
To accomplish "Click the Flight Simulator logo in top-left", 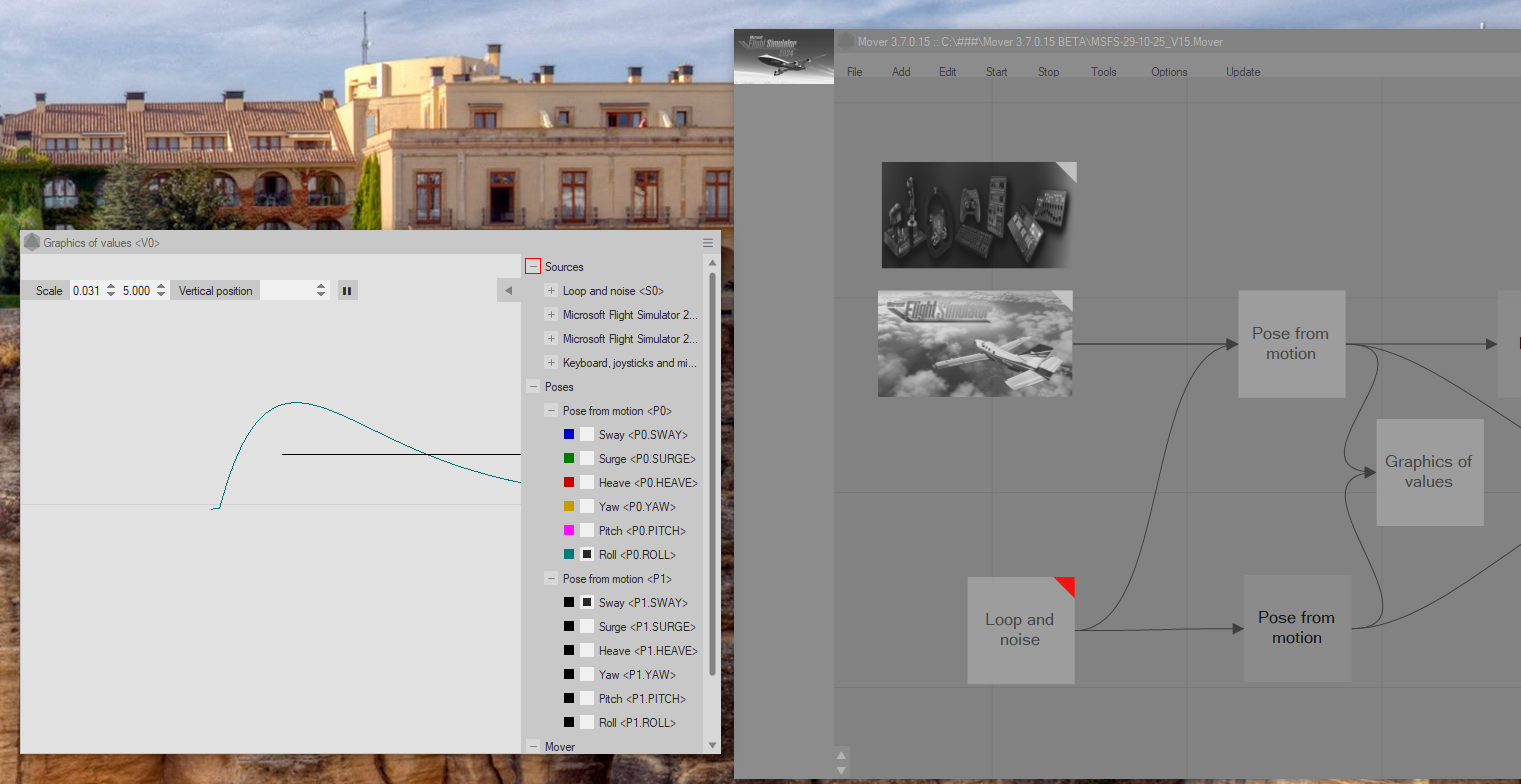I will 784,57.
